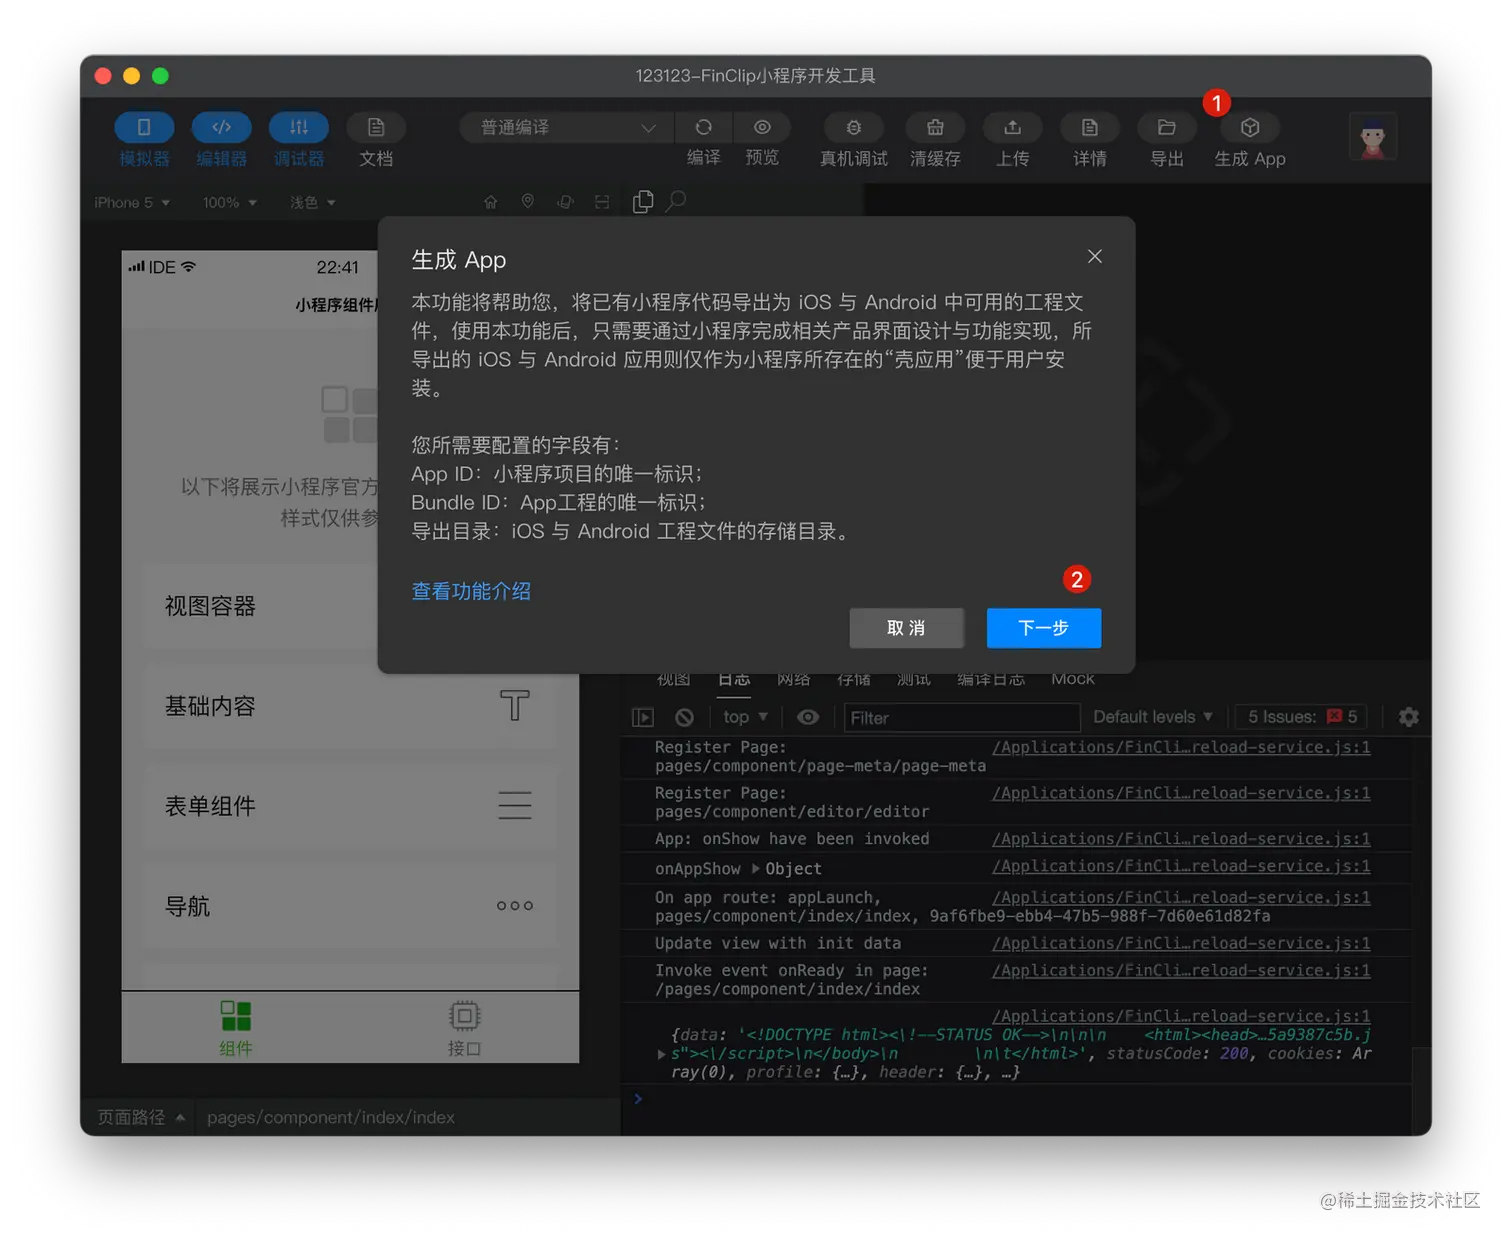Open the Default levels dropdown
This screenshot has height=1242, width=1512.
(x=1152, y=717)
